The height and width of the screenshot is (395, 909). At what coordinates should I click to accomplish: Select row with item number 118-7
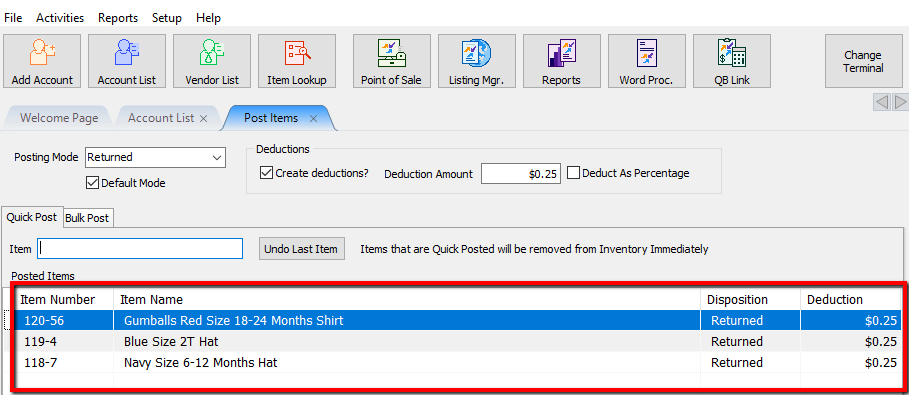pyautogui.click(x=457, y=363)
